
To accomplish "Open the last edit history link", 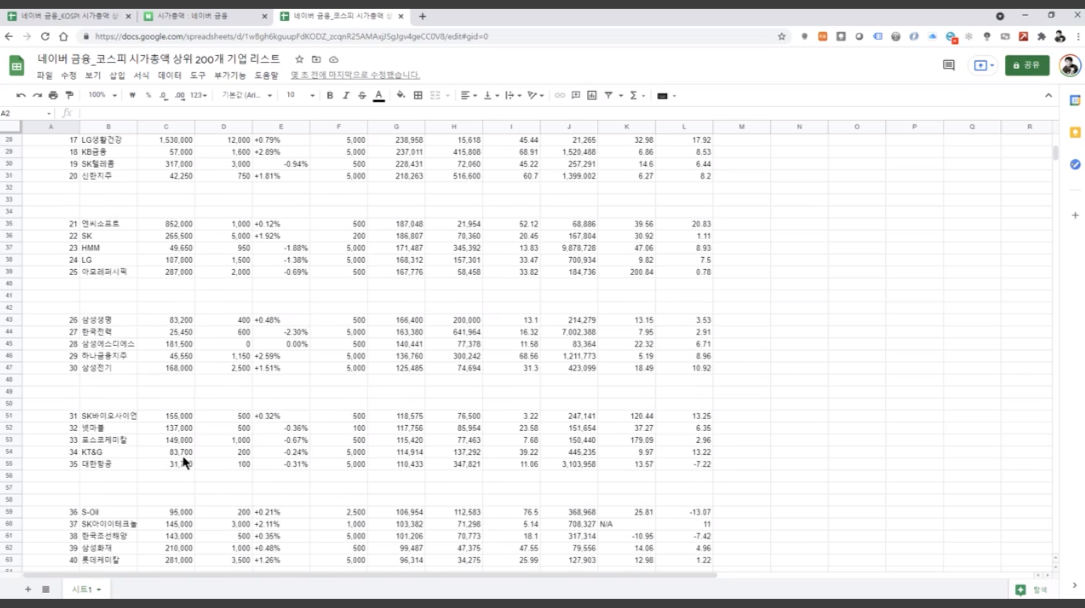I will [x=355, y=75].
